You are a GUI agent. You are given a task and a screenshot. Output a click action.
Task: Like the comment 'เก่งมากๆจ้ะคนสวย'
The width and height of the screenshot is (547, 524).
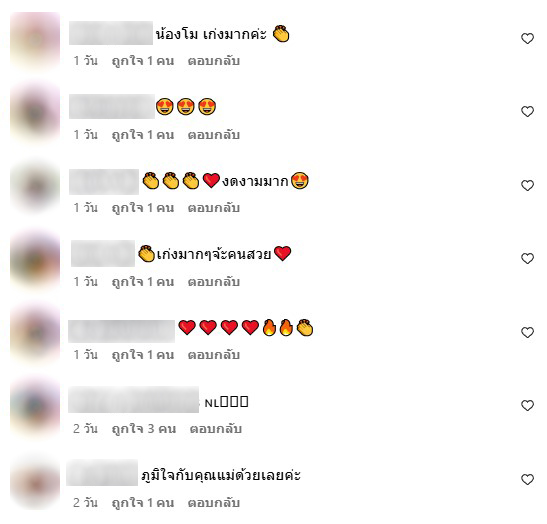coord(527,259)
